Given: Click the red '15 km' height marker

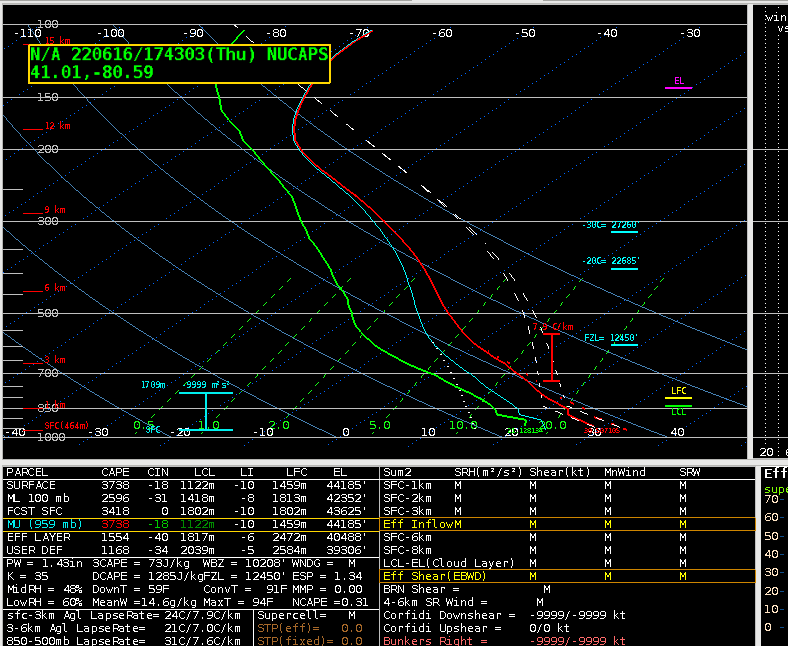Looking at the screenshot, I should pos(57,41).
